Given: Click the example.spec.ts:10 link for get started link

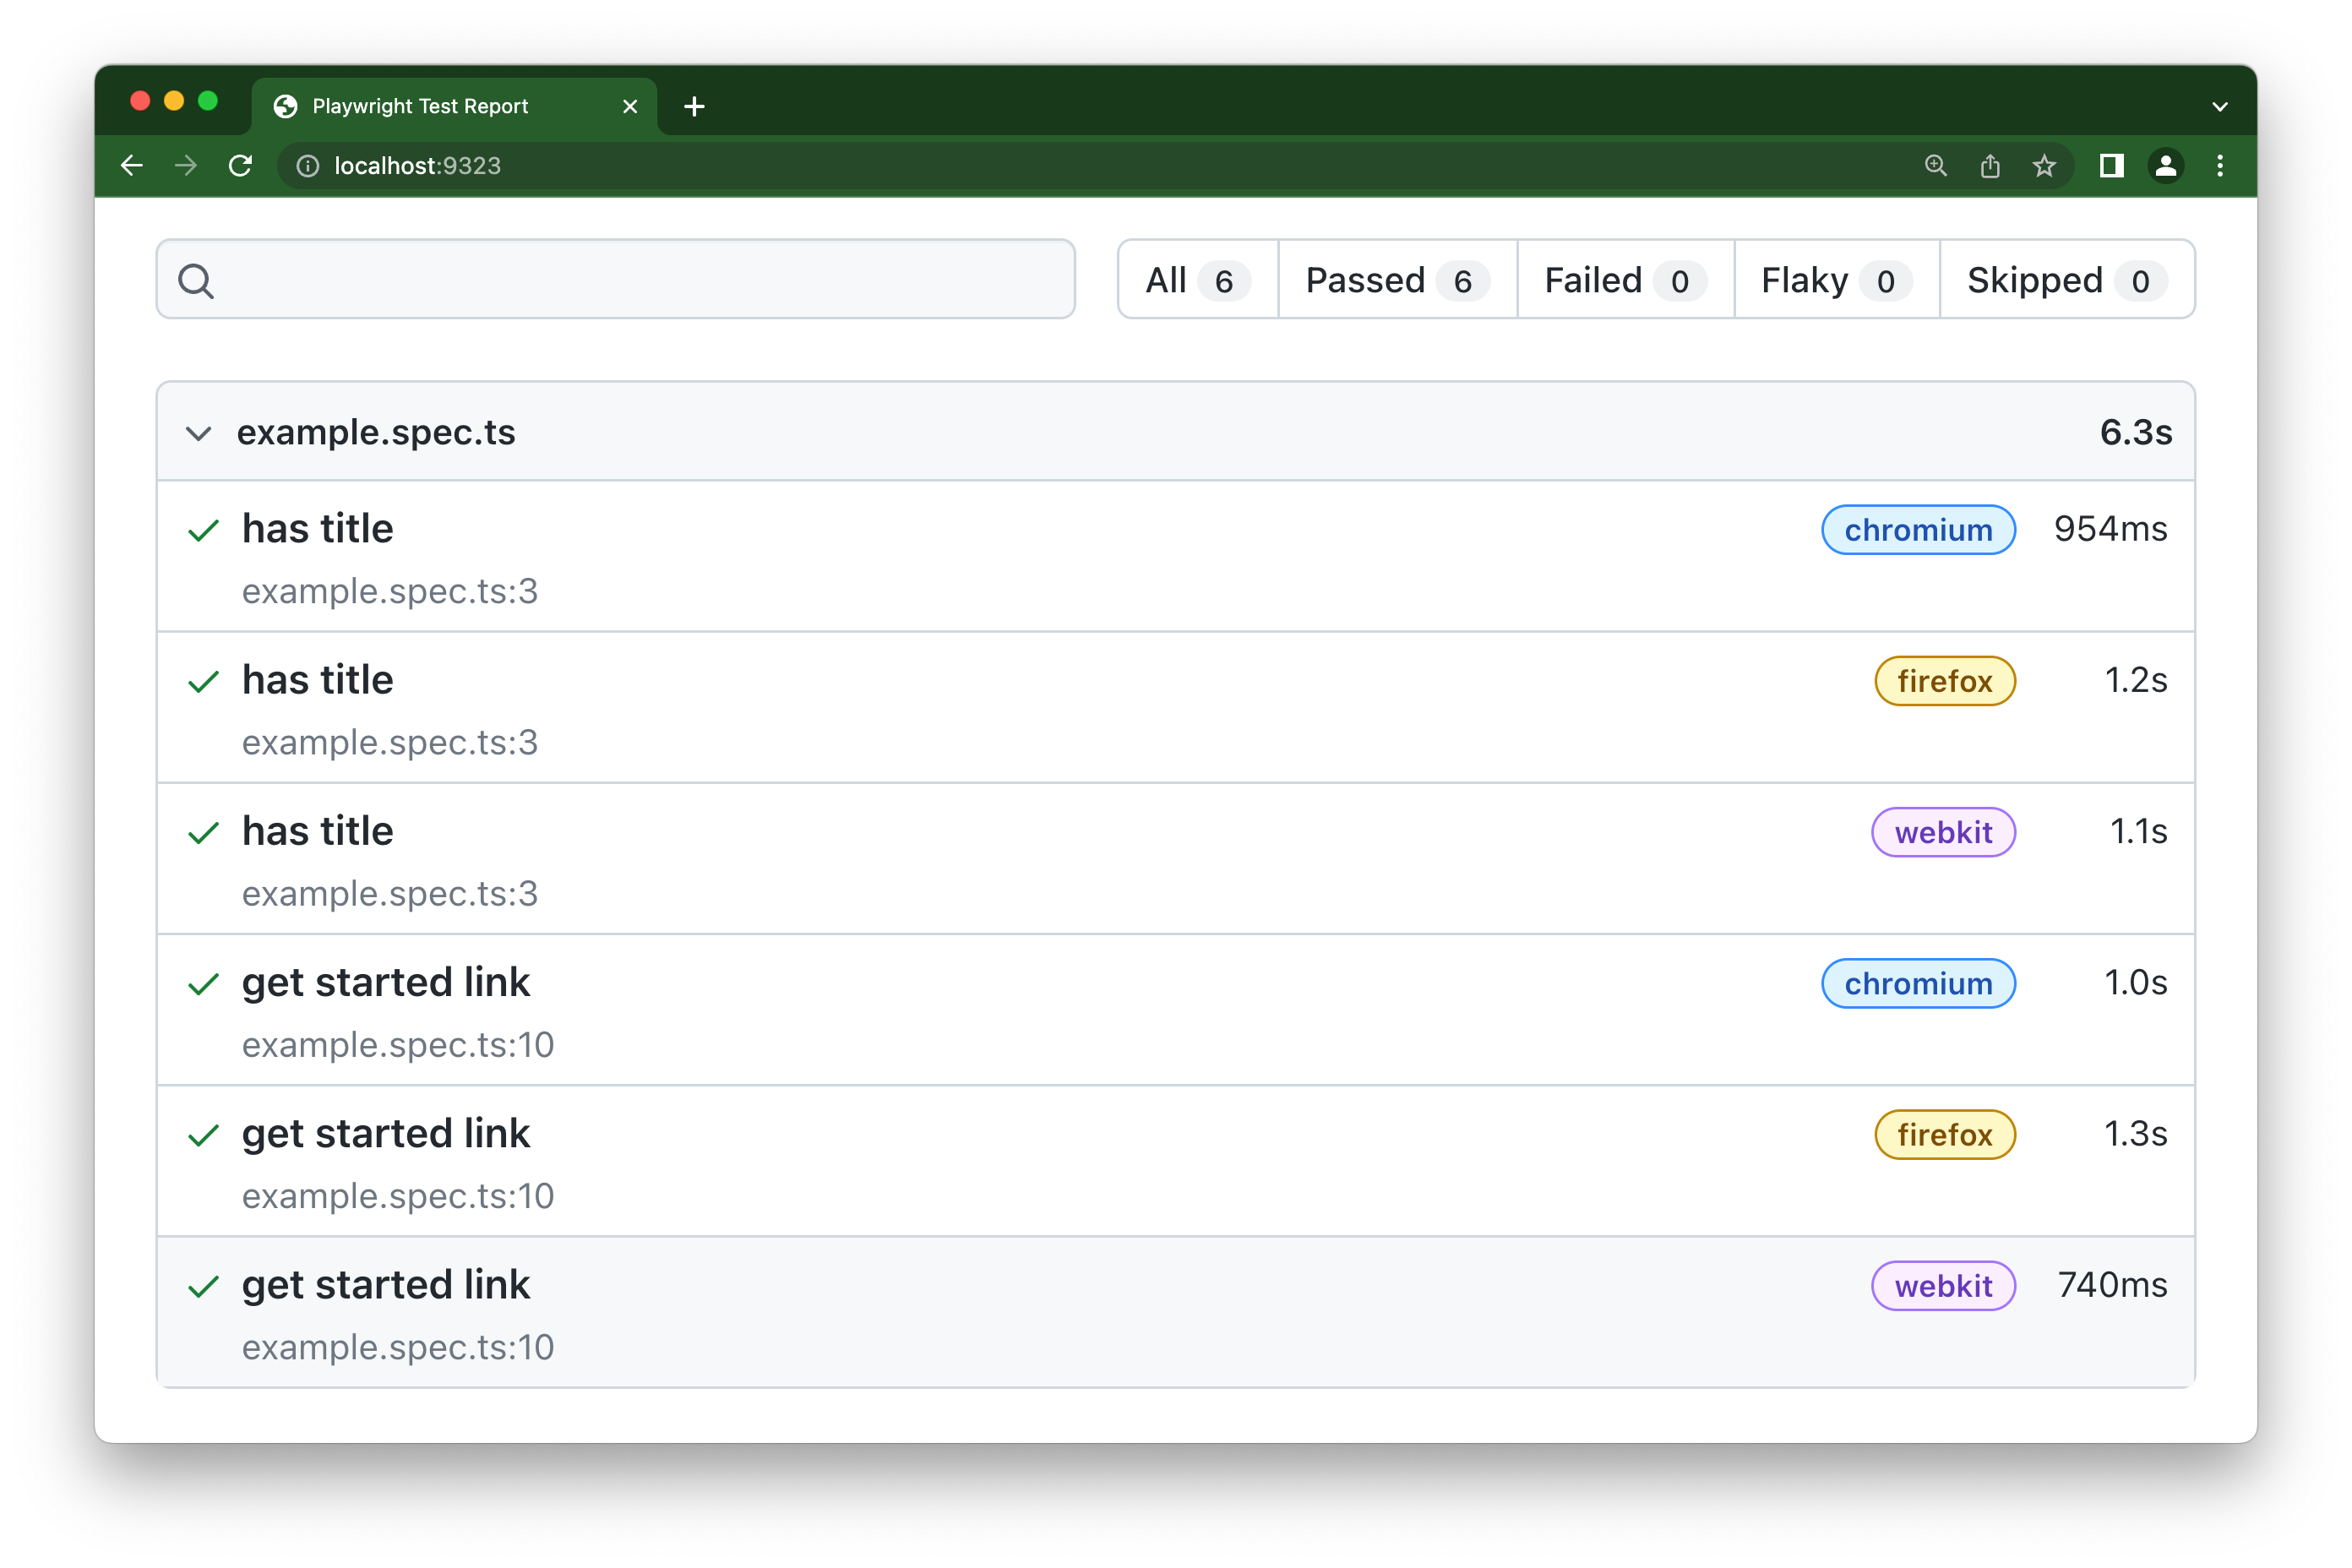Looking at the screenshot, I should pyautogui.click(x=397, y=1043).
